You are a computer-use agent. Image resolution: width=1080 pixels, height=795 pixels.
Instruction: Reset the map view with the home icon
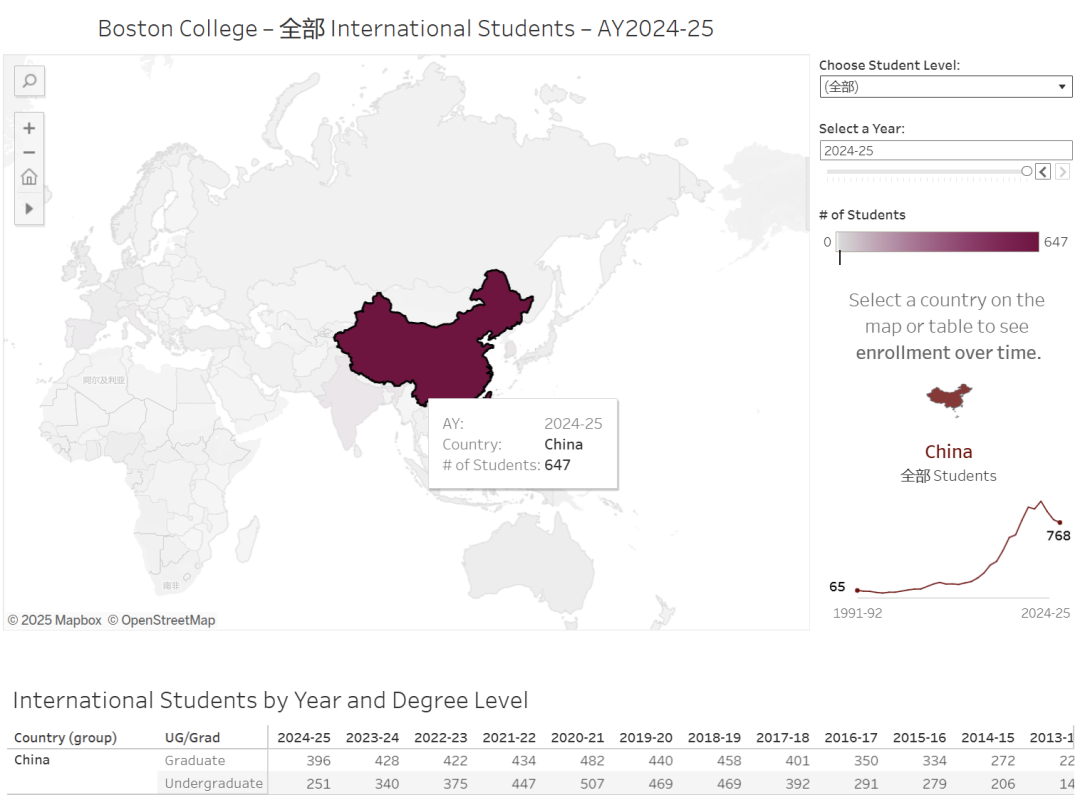click(x=28, y=177)
